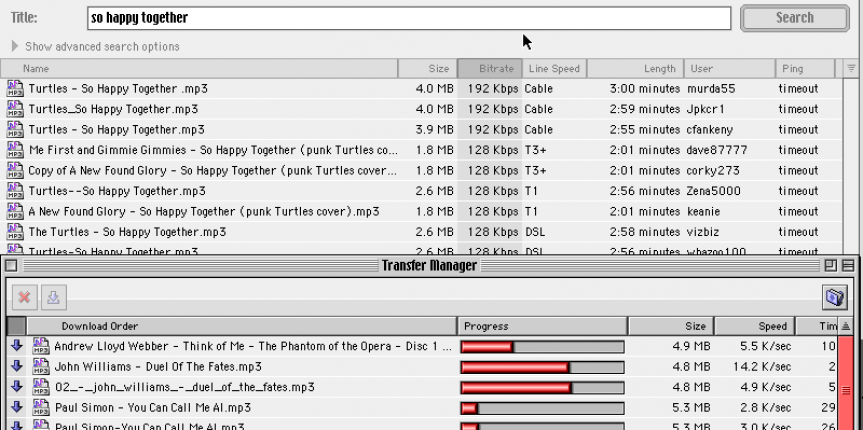
Task: Click progress bar of 02_-_john_williams duel track
Action: pyautogui.click(x=542, y=387)
